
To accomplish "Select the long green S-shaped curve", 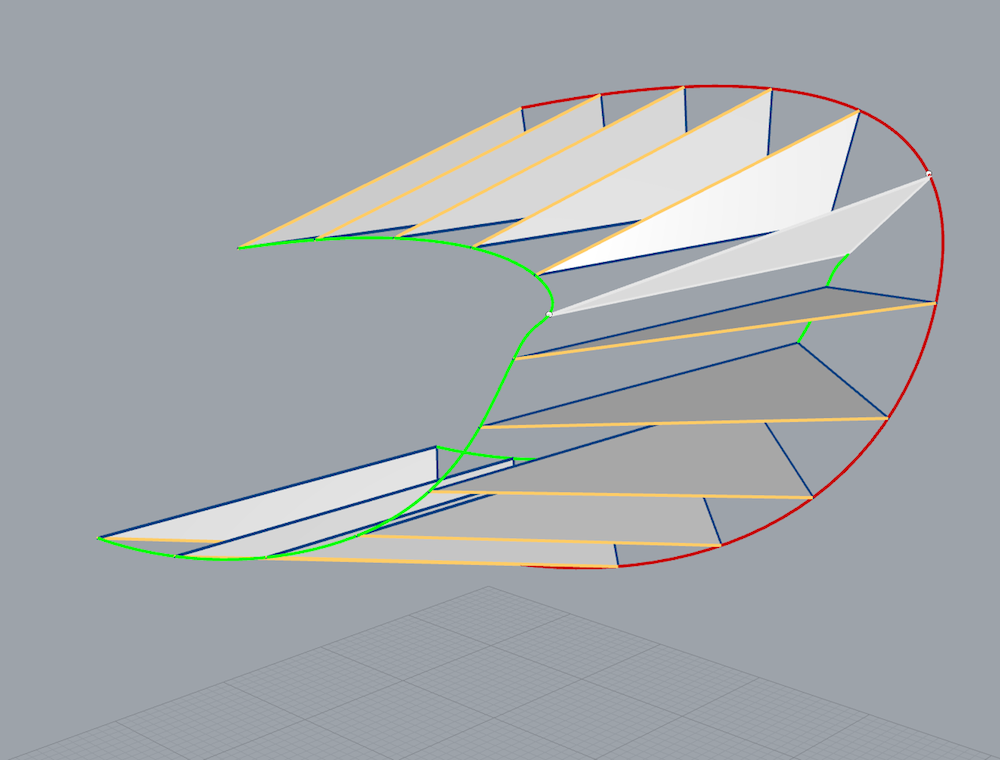I will pos(497,395).
